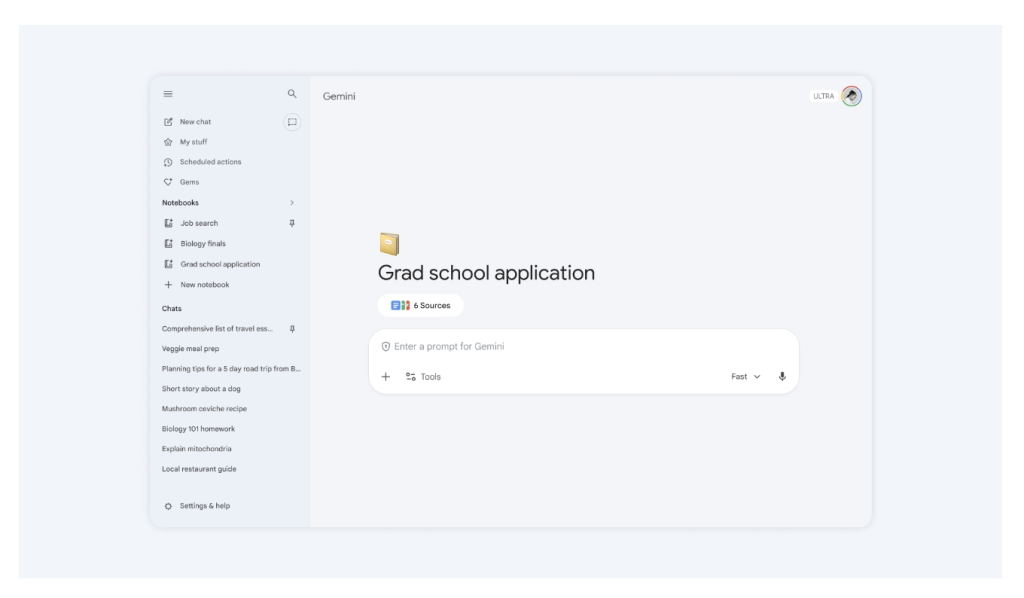Image resolution: width=1024 pixels, height=598 pixels.
Task: Toggle the pin on Job search notebook
Action: (292, 223)
